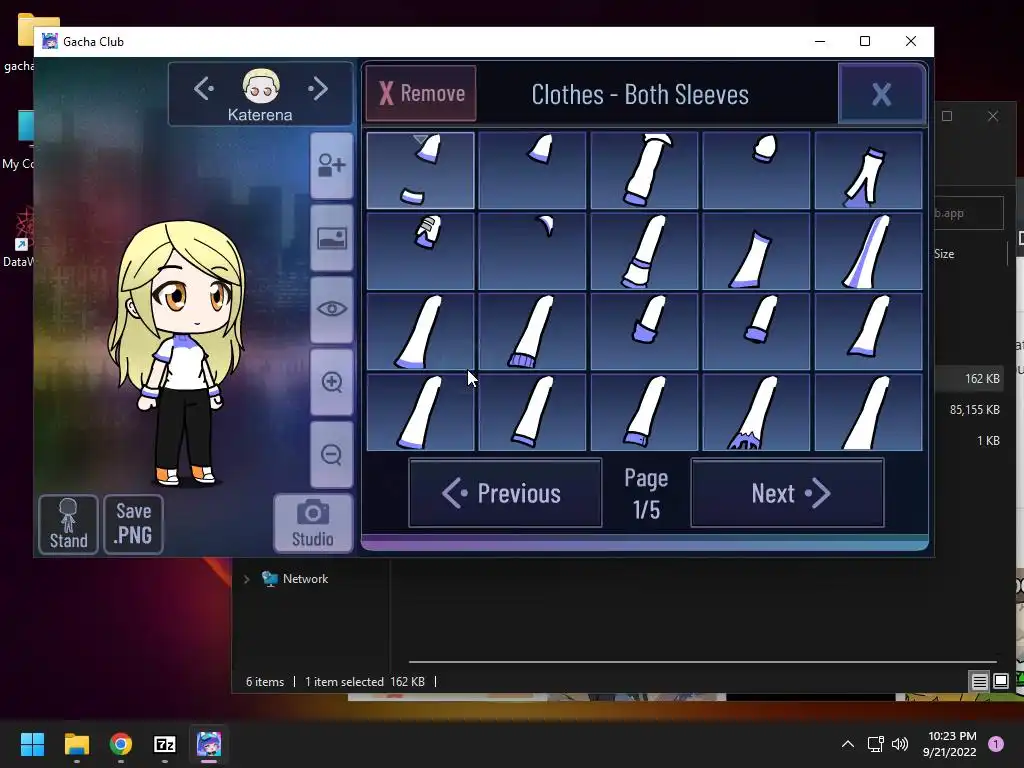
Task: Open 7-Zip from the taskbar
Action: pyautogui.click(x=165, y=744)
